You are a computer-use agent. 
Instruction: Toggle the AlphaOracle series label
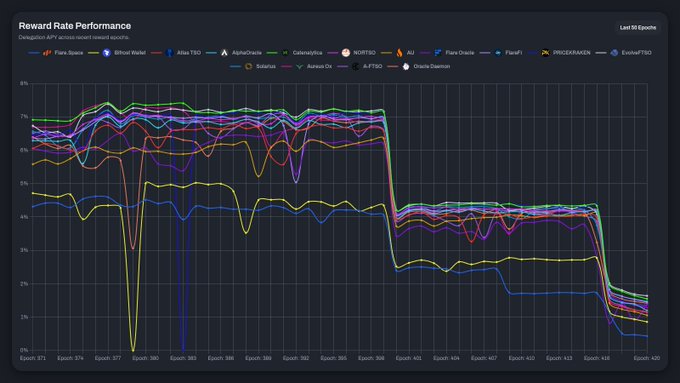pyautogui.click(x=247, y=52)
